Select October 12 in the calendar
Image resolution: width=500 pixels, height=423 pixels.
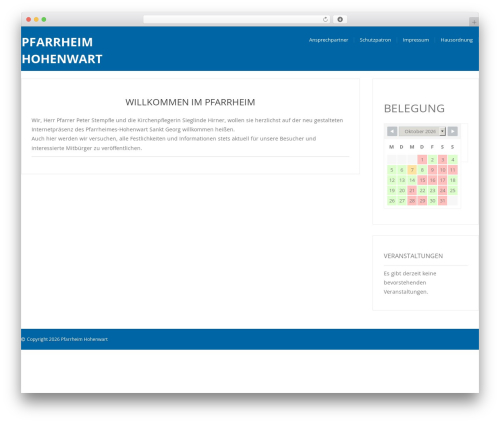click(392, 180)
